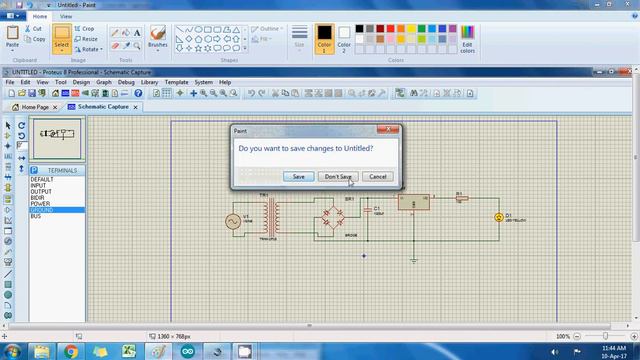640x360 pixels.
Task: Switch to Paint's View ribbon tab
Action: coord(66,16)
